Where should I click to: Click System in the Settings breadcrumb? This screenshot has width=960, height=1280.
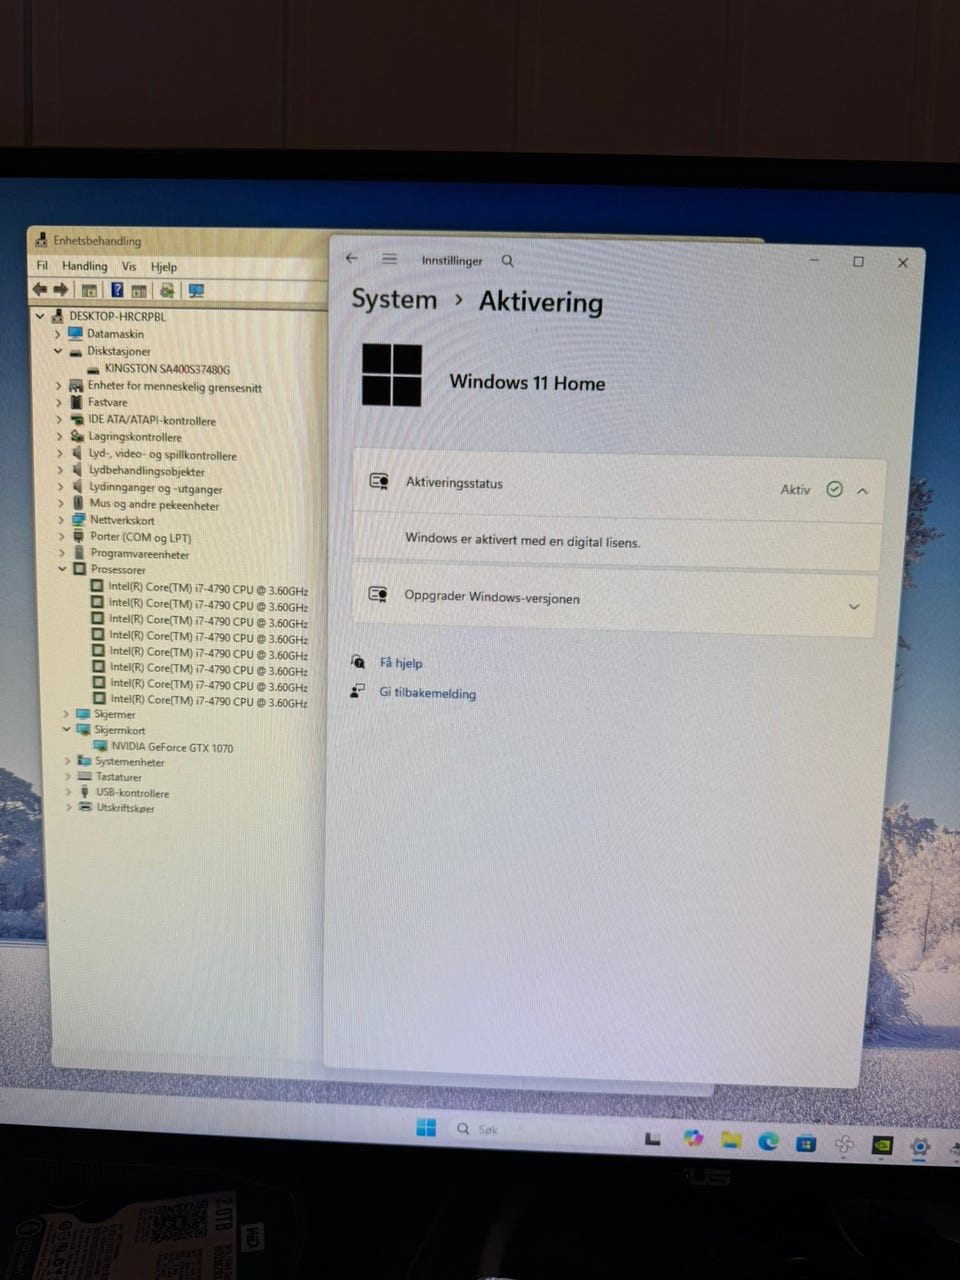pyautogui.click(x=394, y=299)
